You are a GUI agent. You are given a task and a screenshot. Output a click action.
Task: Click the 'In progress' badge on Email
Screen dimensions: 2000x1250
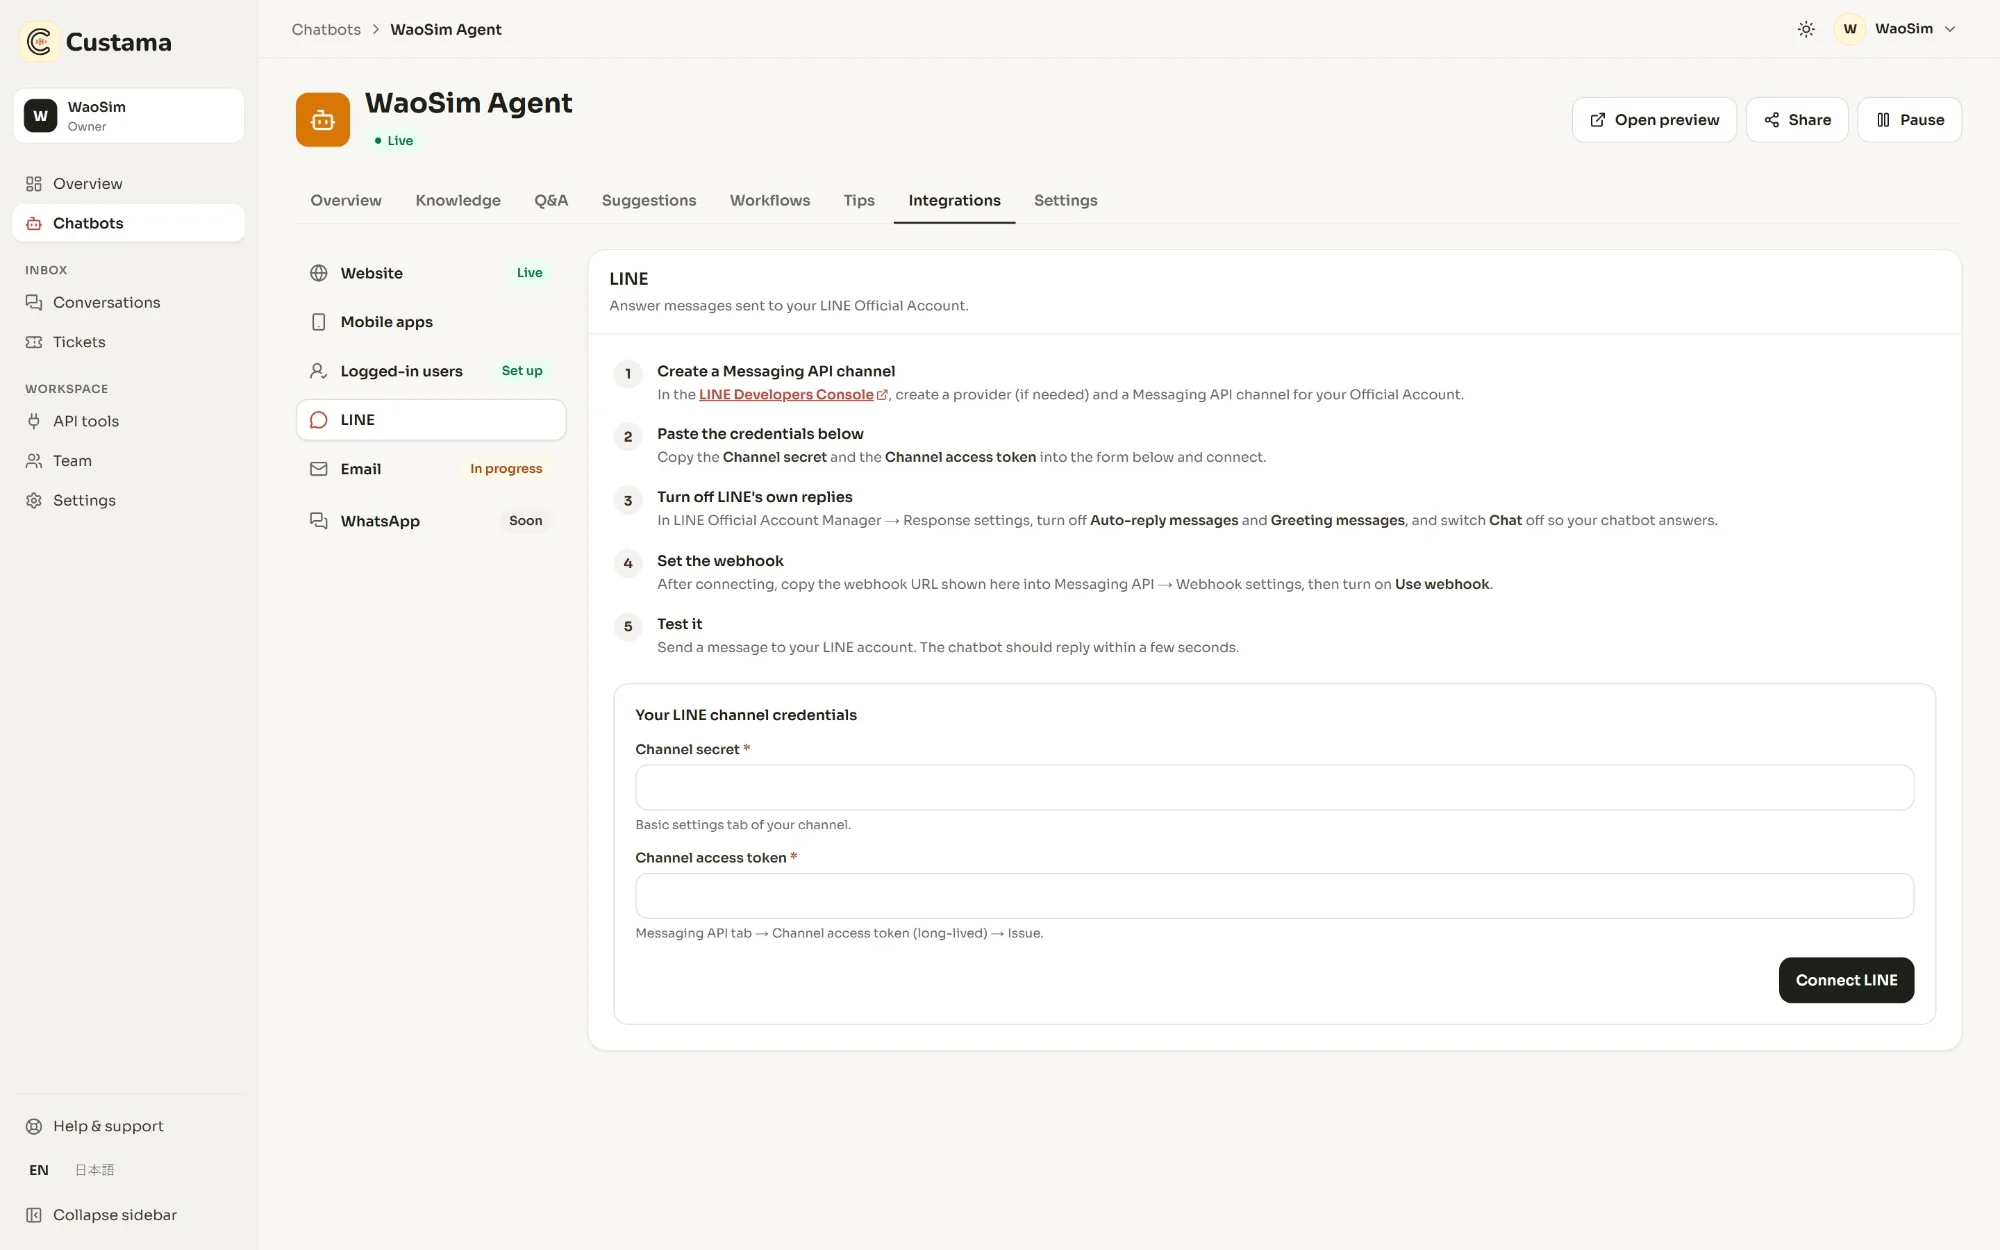point(506,469)
